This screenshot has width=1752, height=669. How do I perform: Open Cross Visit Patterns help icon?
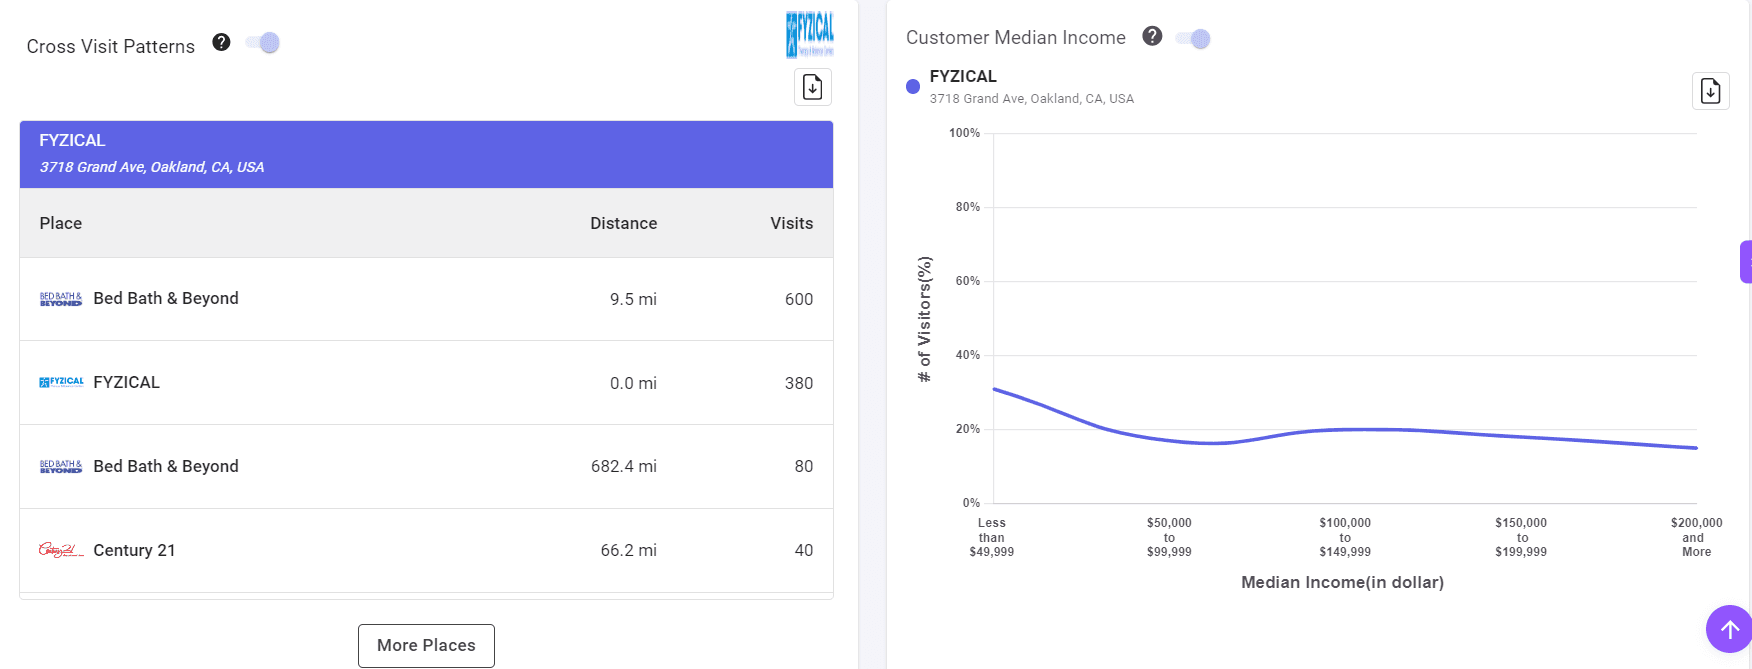(x=222, y=42)
